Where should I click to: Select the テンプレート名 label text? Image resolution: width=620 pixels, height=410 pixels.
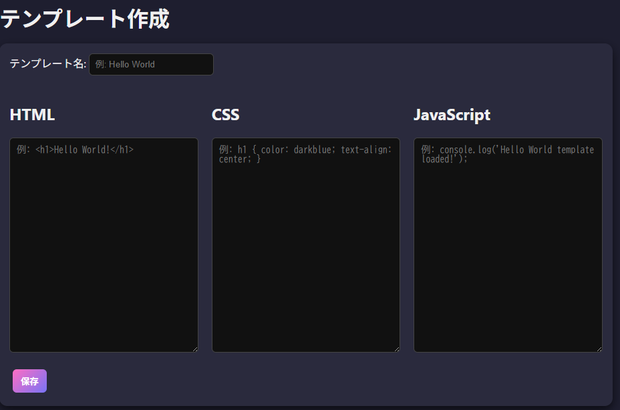[x=48, y=64]
